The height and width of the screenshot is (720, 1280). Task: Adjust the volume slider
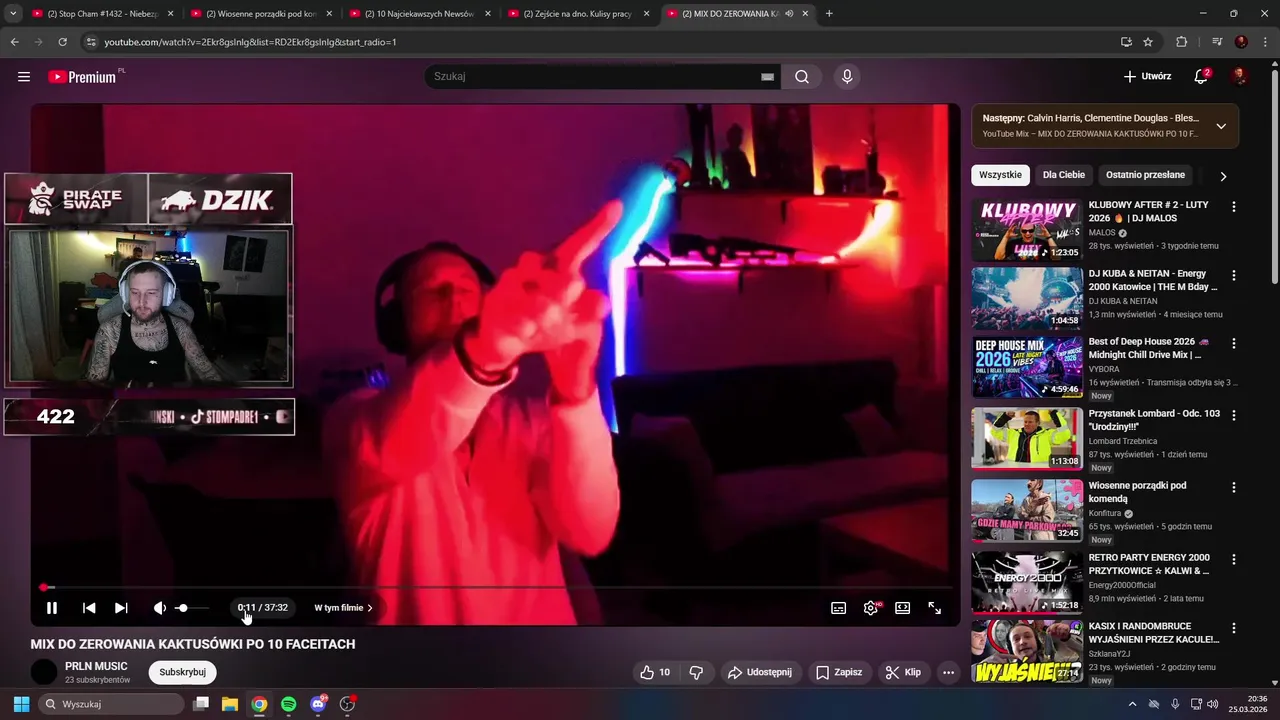pos(192,608)
